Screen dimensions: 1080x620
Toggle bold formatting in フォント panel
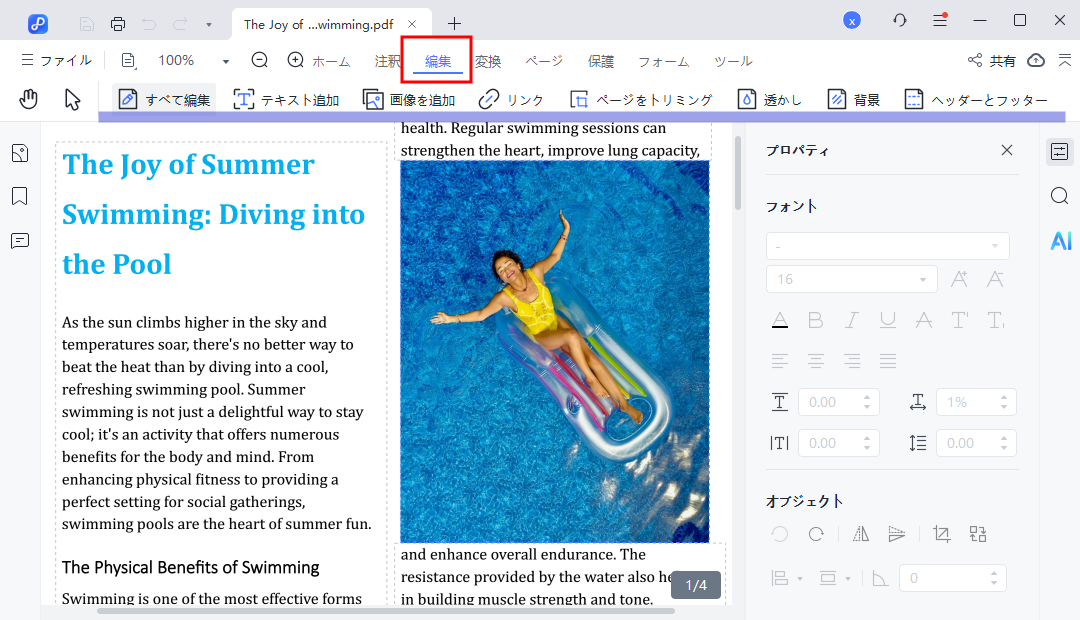[x=816, y=319]
